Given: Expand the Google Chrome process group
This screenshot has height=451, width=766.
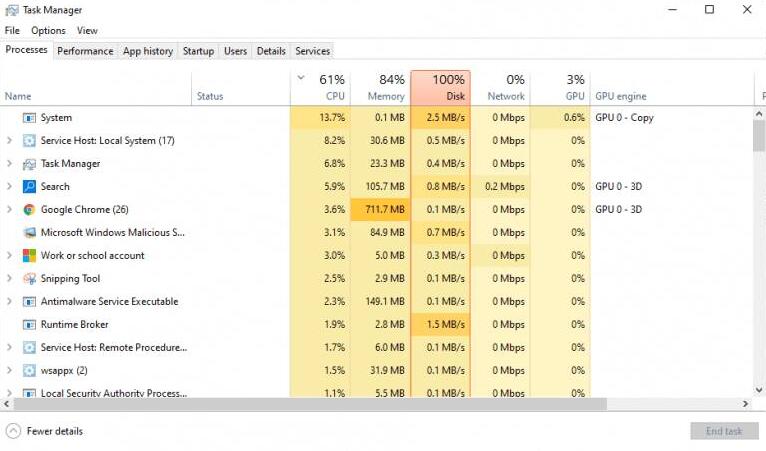Looking at the screenshot, I should 9,210.
